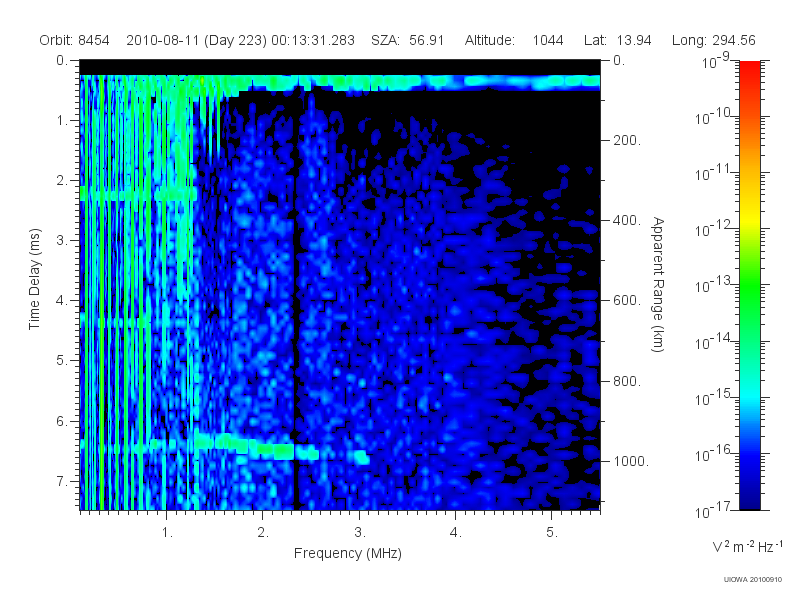Click the yellow region of the color bar
The image size is (800, 600).
point(749,217)
